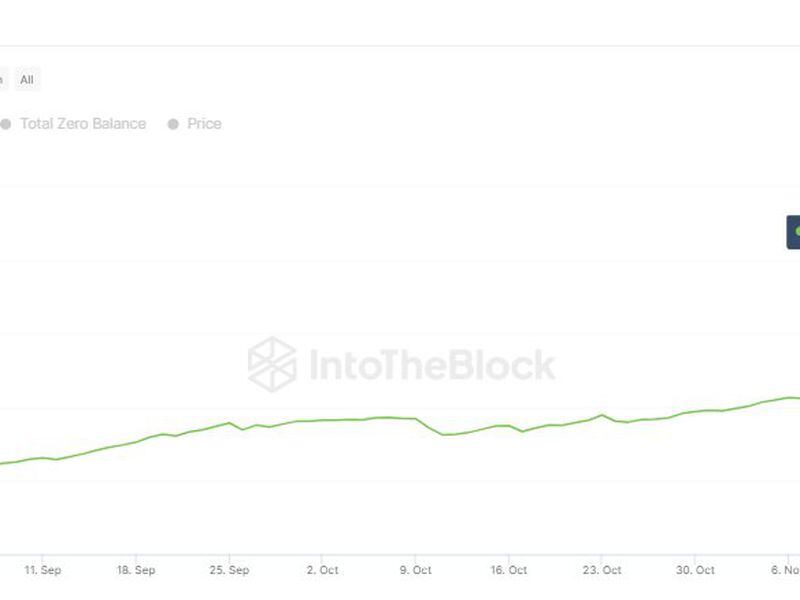Open the partially cut timeframe option beside All
Screen dimensions: 800x600
pos(3,80)
